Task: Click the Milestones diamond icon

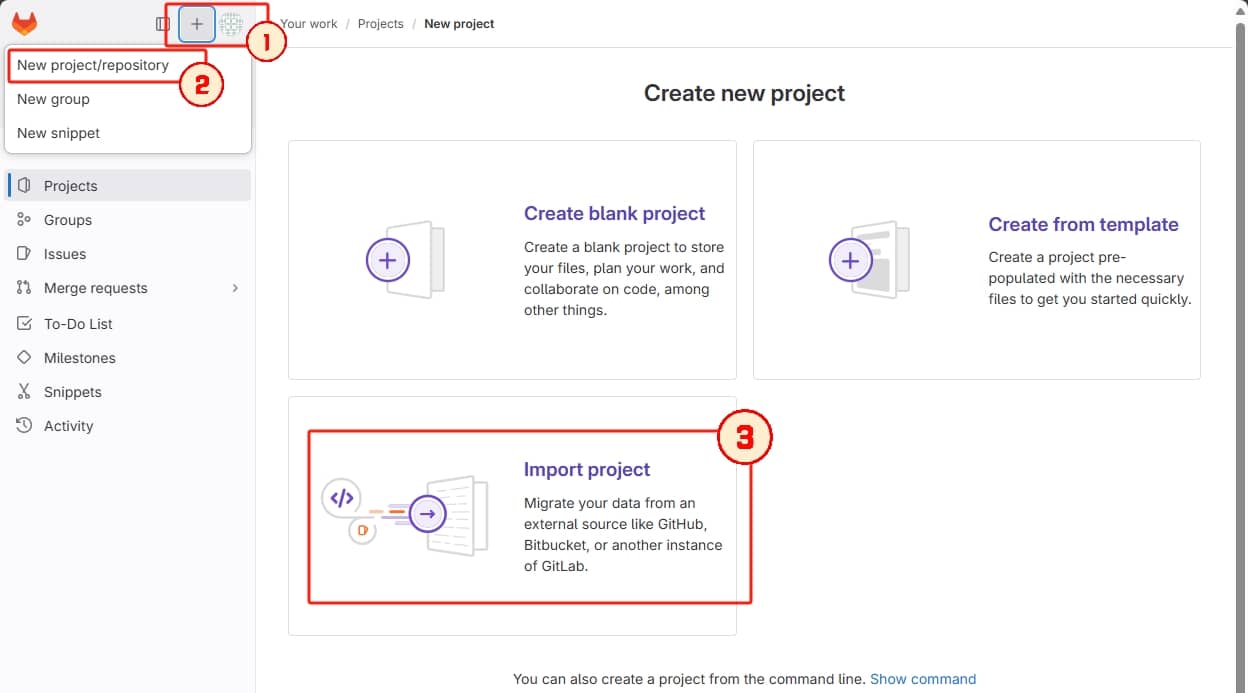Action: (25, 357)
